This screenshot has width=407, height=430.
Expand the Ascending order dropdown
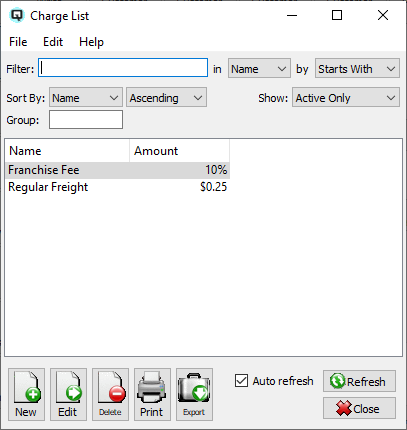coord(166,97)
